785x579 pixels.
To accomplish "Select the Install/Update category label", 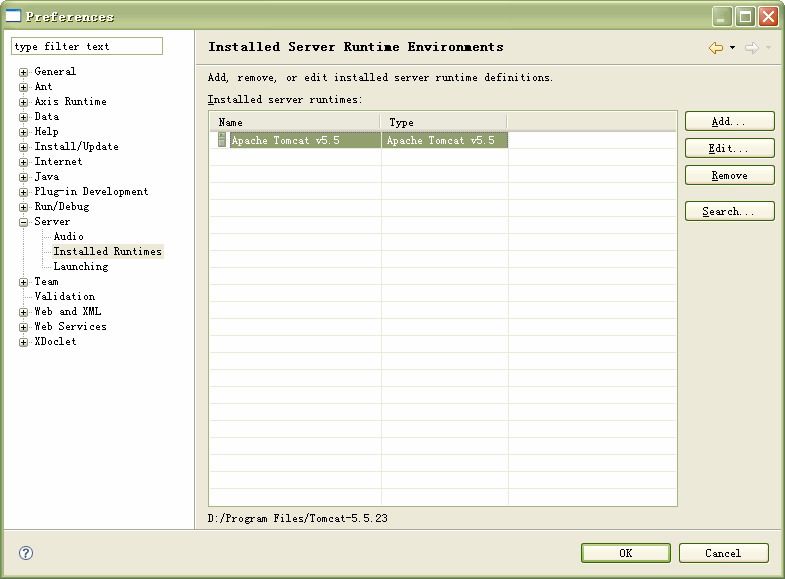I will (x=76, y=146).
